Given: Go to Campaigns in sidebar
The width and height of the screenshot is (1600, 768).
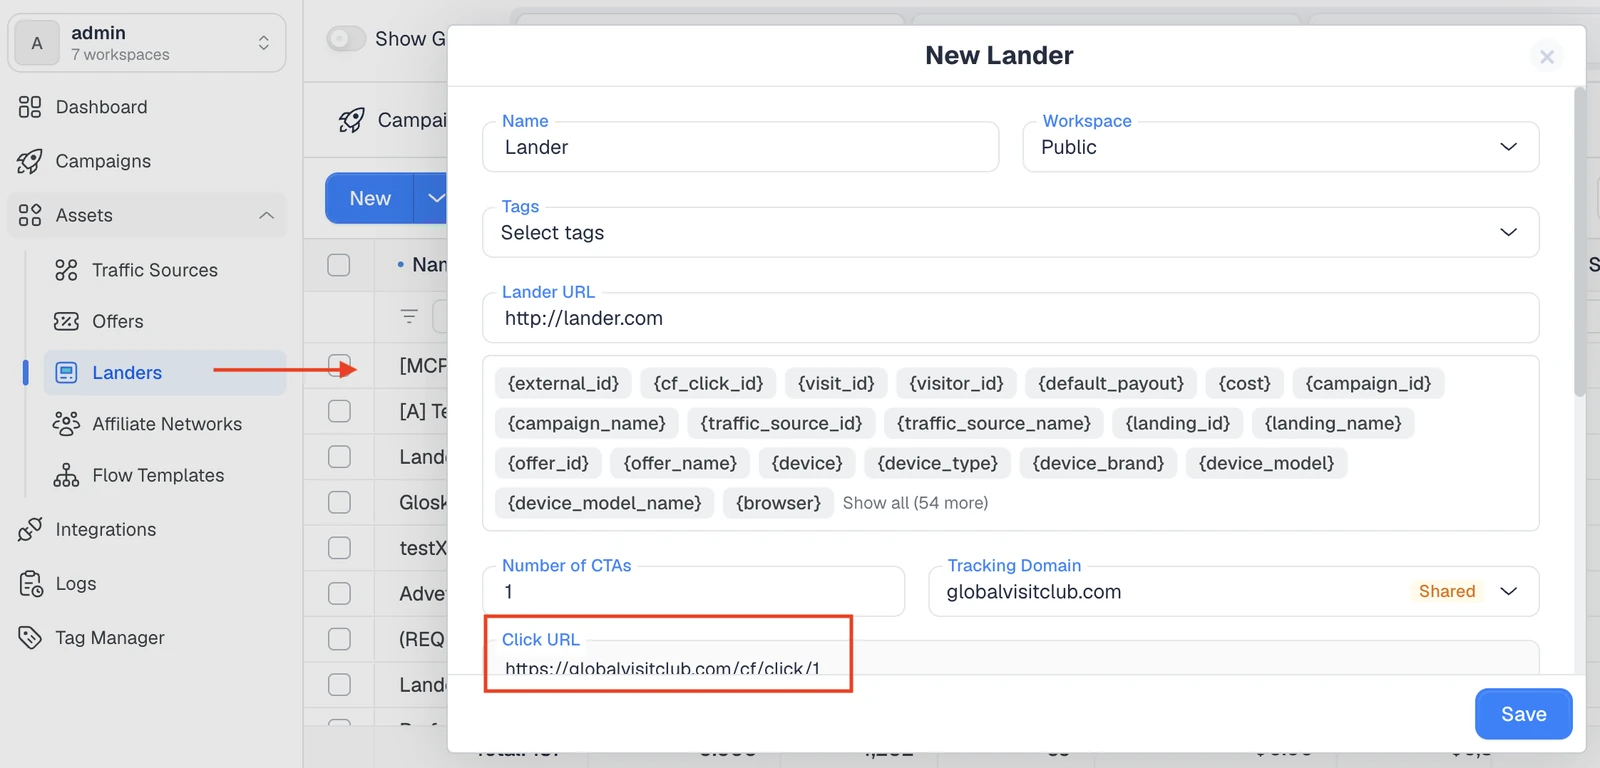Looking at the screenshot, I should (x=103, y=161).
